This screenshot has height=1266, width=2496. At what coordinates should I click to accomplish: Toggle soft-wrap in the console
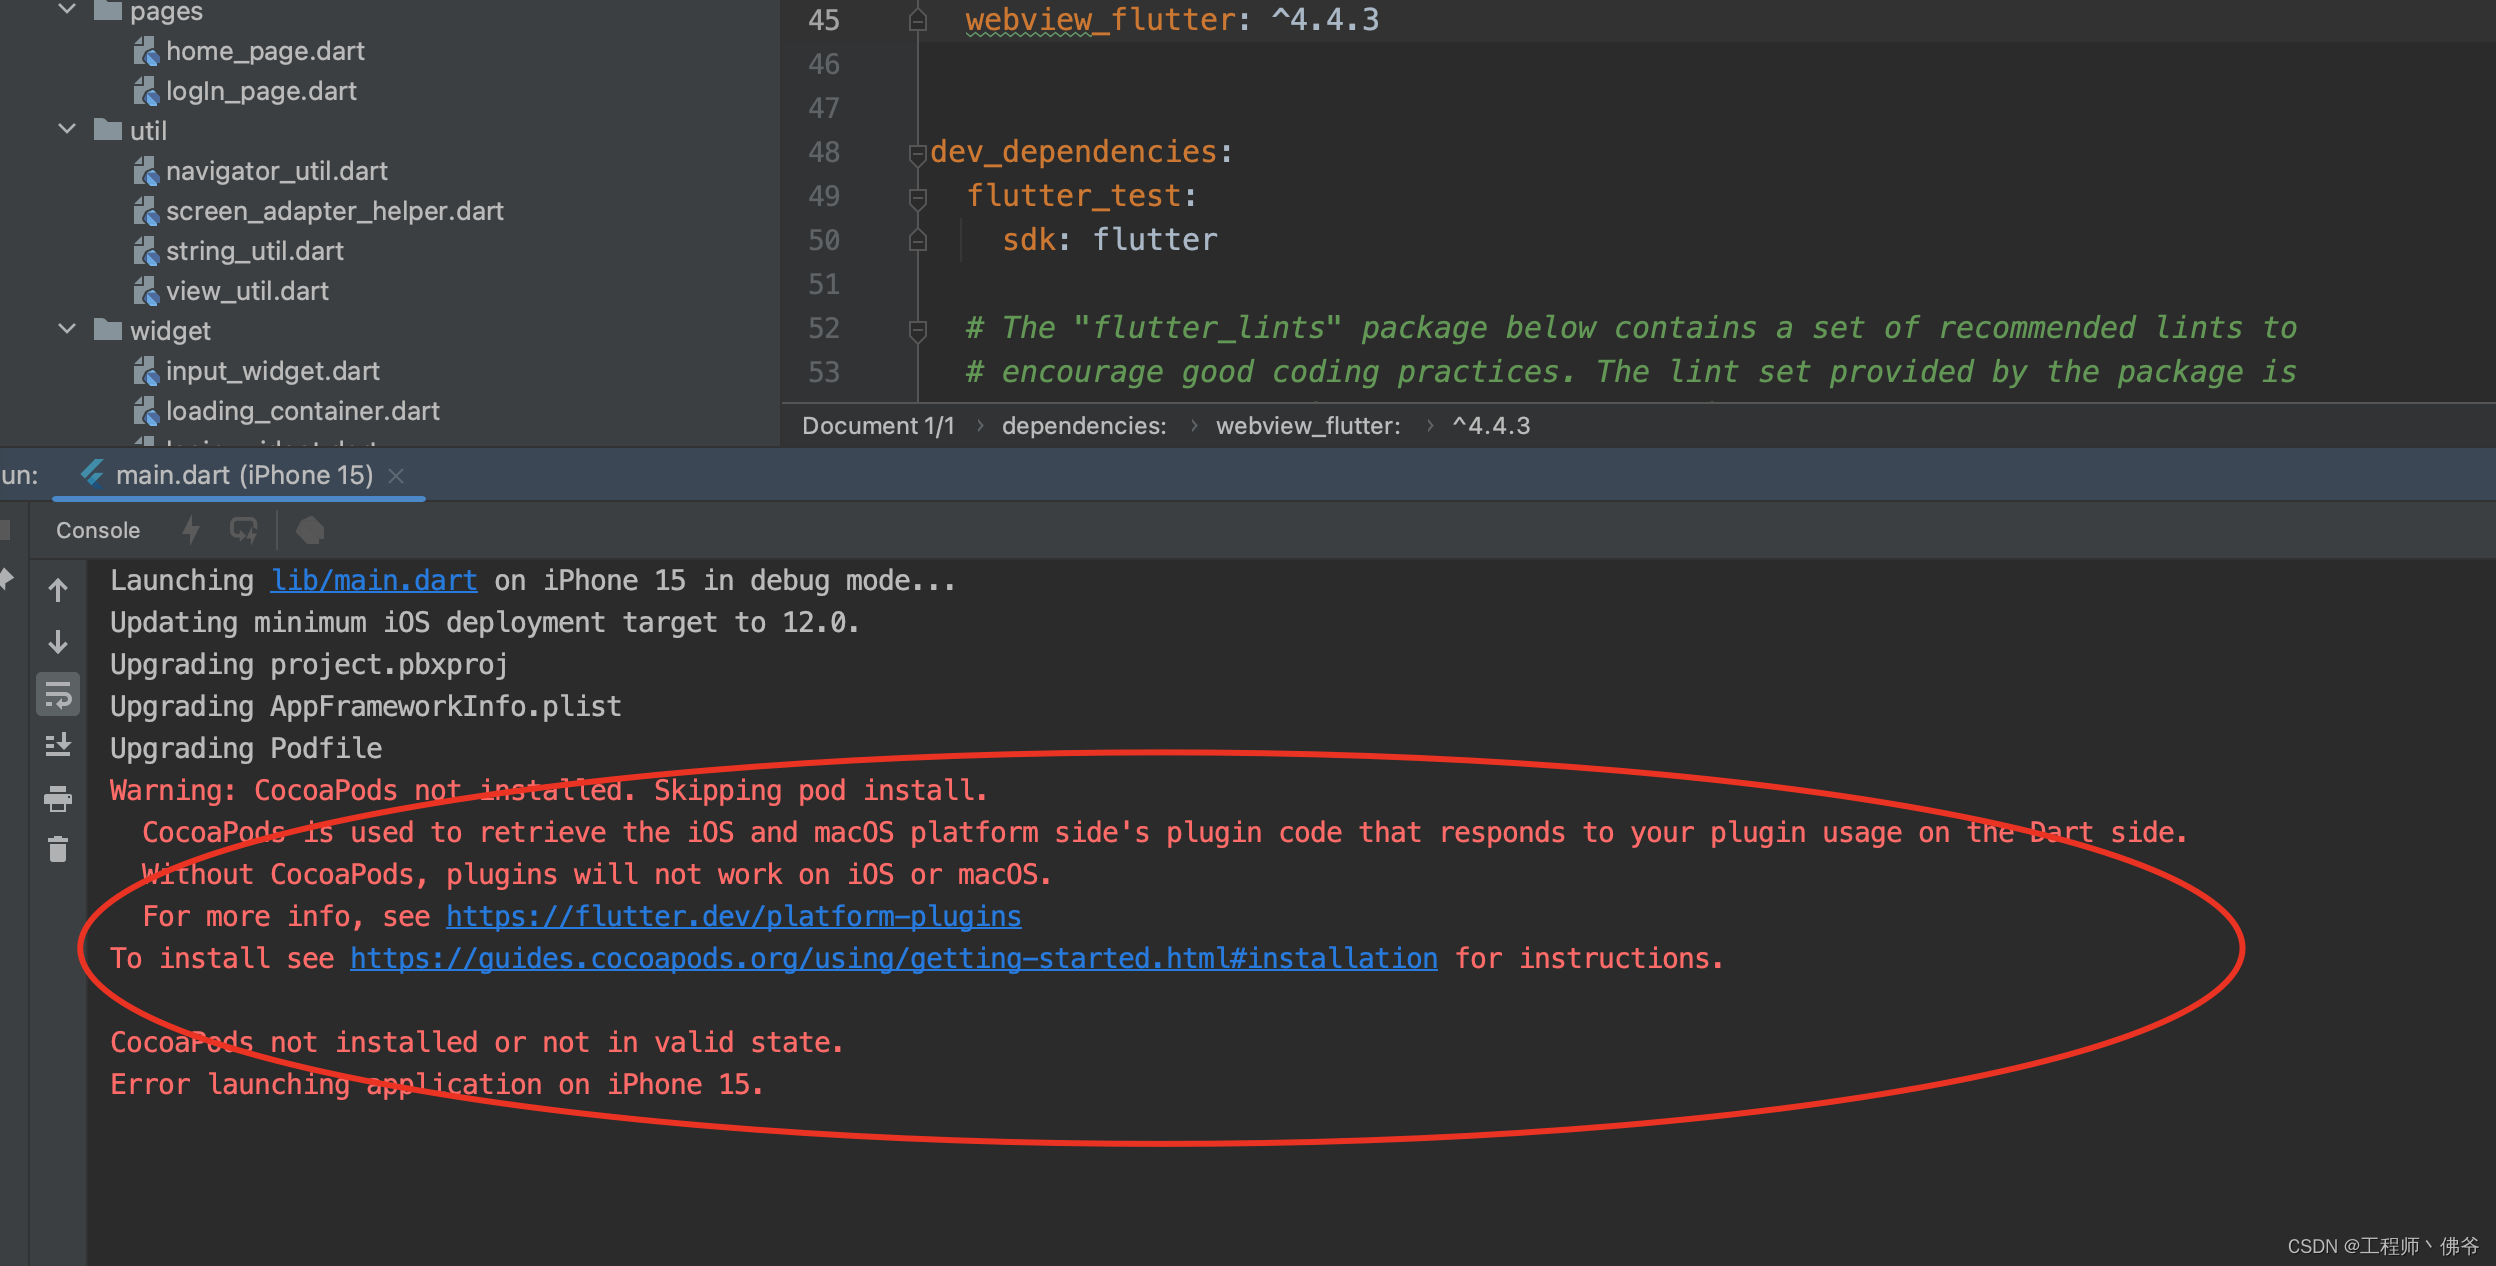58,694
